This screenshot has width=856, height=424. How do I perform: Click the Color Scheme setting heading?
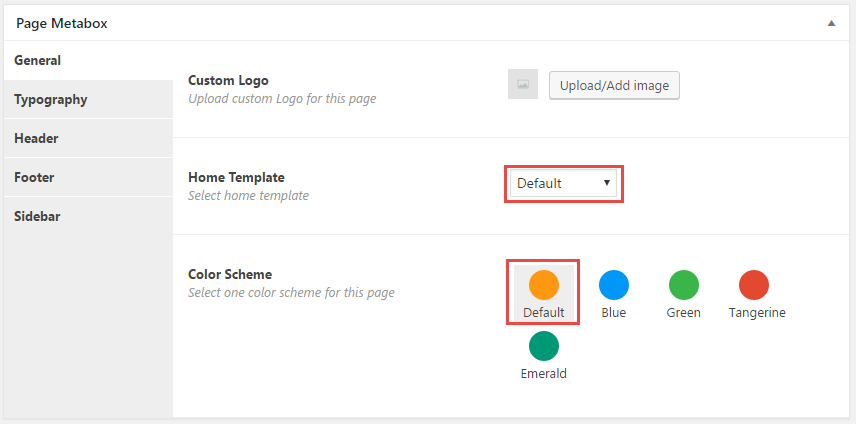[230, 274]
